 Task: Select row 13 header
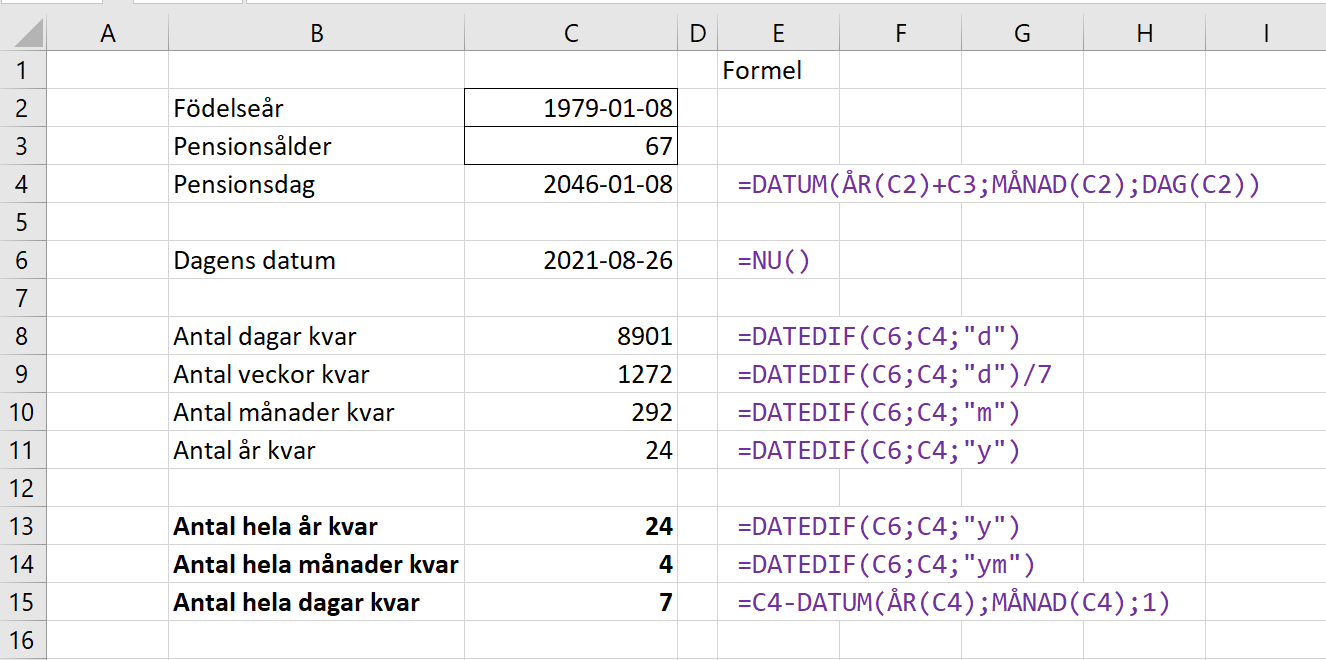[x=23, y=527]
